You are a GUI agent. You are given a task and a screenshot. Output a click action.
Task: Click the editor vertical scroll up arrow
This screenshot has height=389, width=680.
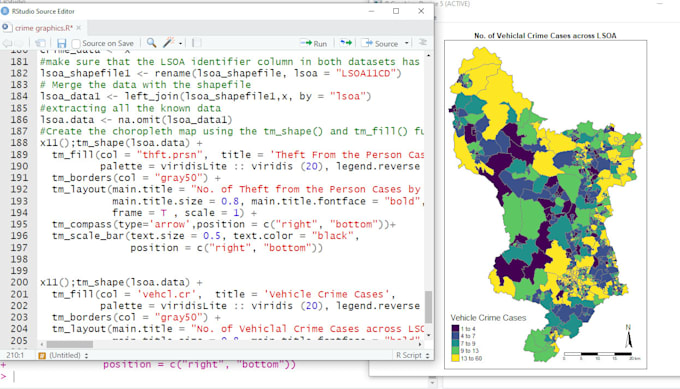428,56
